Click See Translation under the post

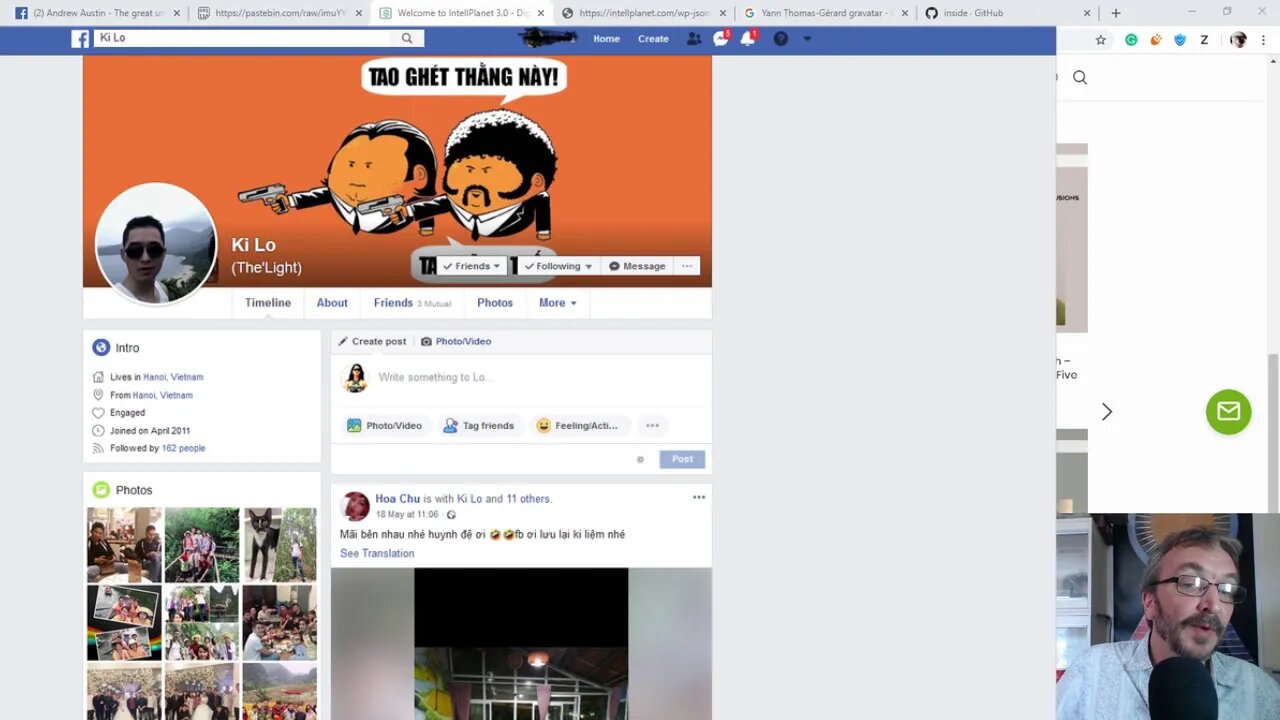(377, 553)
